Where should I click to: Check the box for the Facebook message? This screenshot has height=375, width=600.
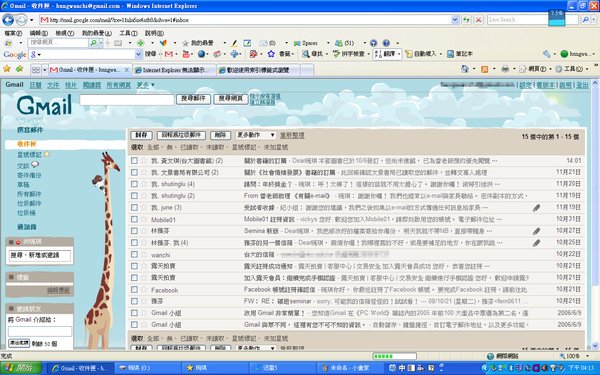point(134,290)
